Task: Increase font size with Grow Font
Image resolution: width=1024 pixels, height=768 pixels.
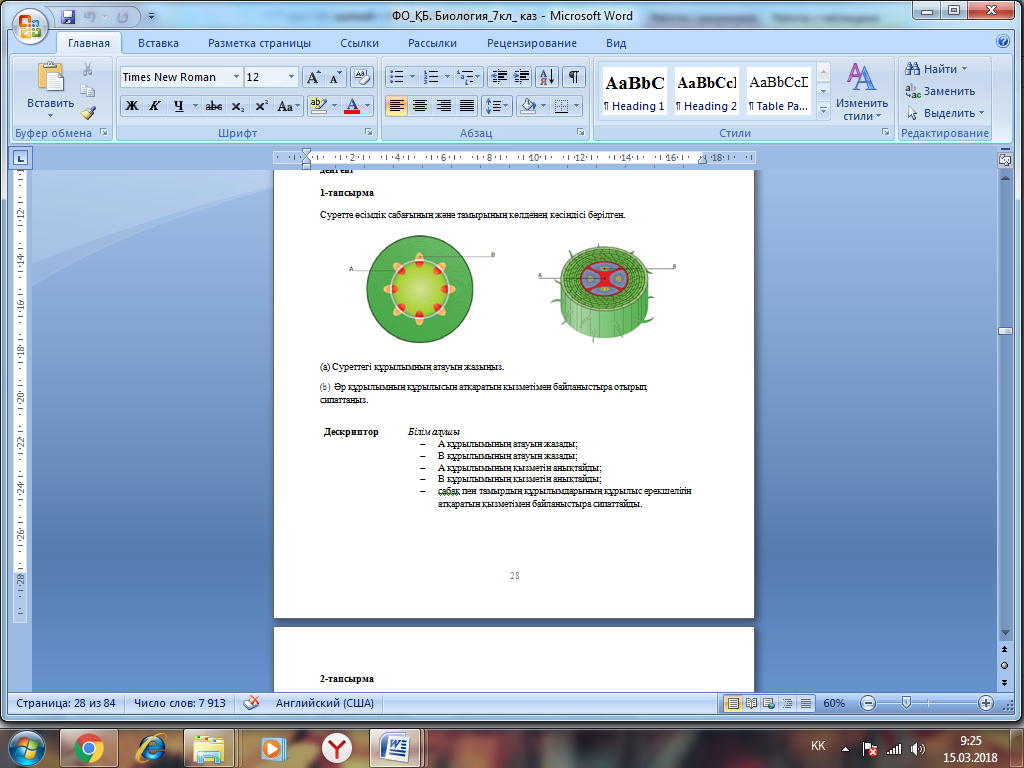Action: click(313, 77)
